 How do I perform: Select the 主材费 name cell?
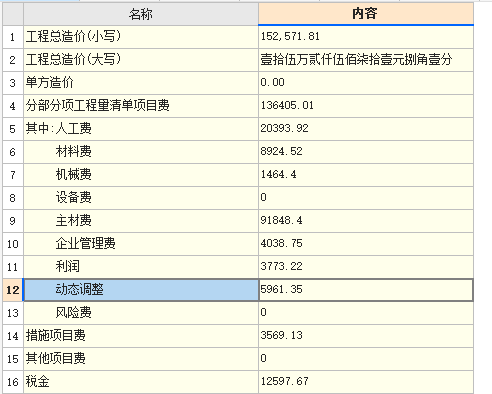pos(141,221)
